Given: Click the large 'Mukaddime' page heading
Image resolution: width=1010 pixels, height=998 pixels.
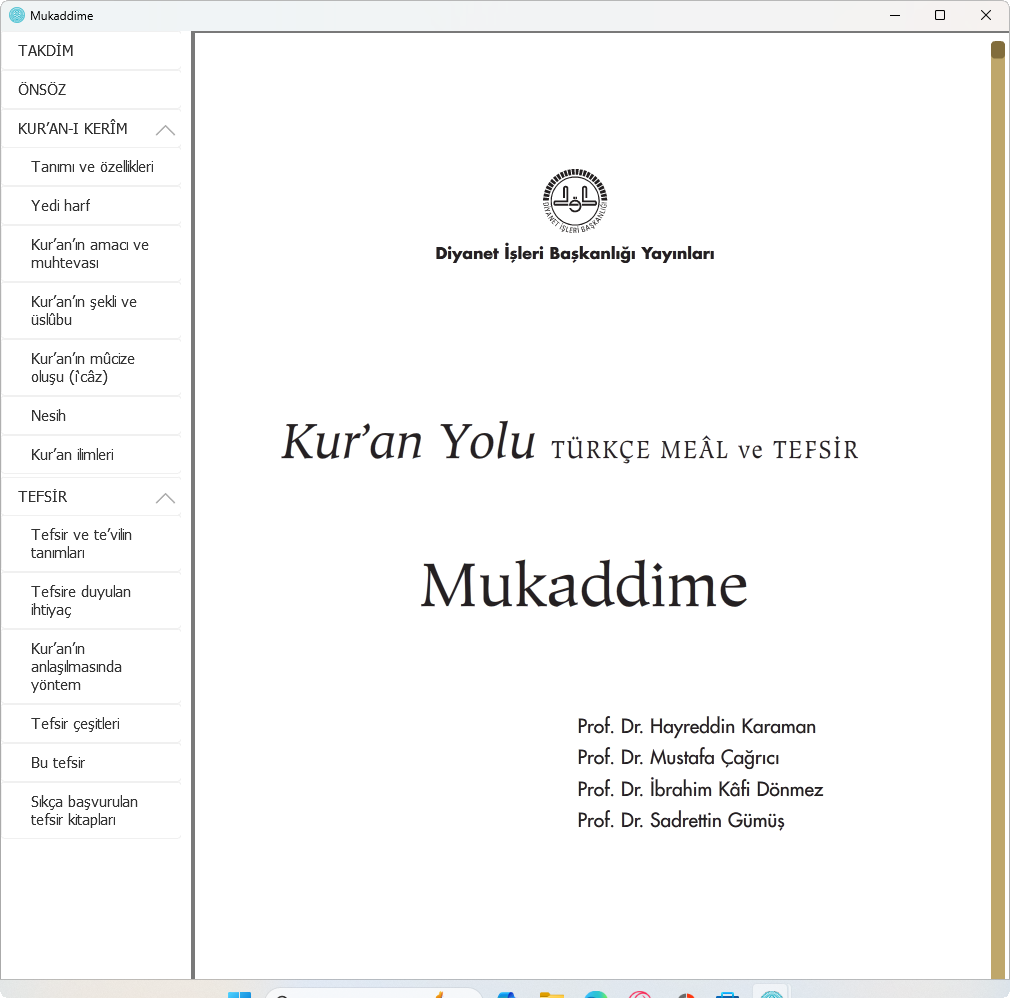Looking at the screenshot, I should pos(584,585).
